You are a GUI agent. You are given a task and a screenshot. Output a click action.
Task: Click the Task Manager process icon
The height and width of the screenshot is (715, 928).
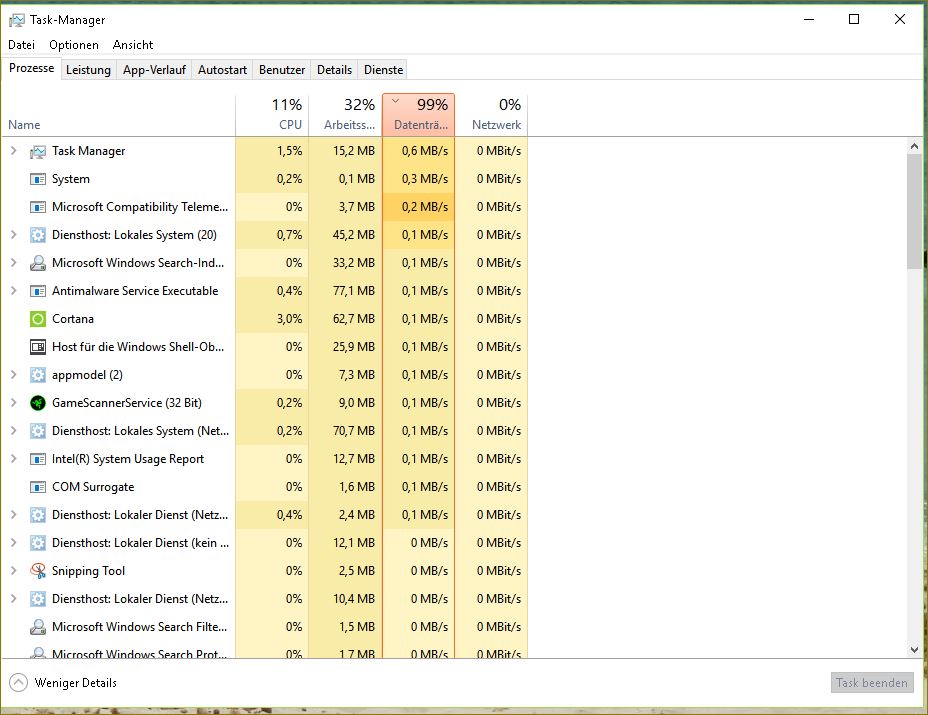click(x=38, y=152)
